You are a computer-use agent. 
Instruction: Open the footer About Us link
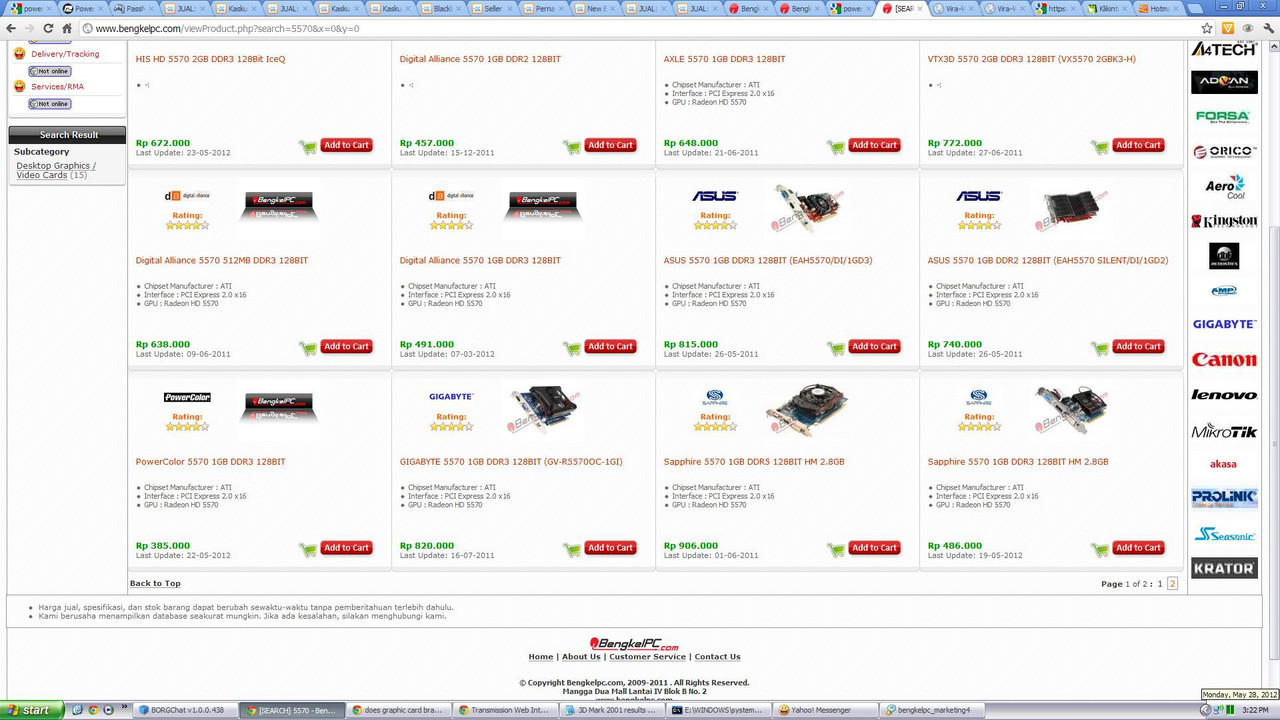coord(581,657)
